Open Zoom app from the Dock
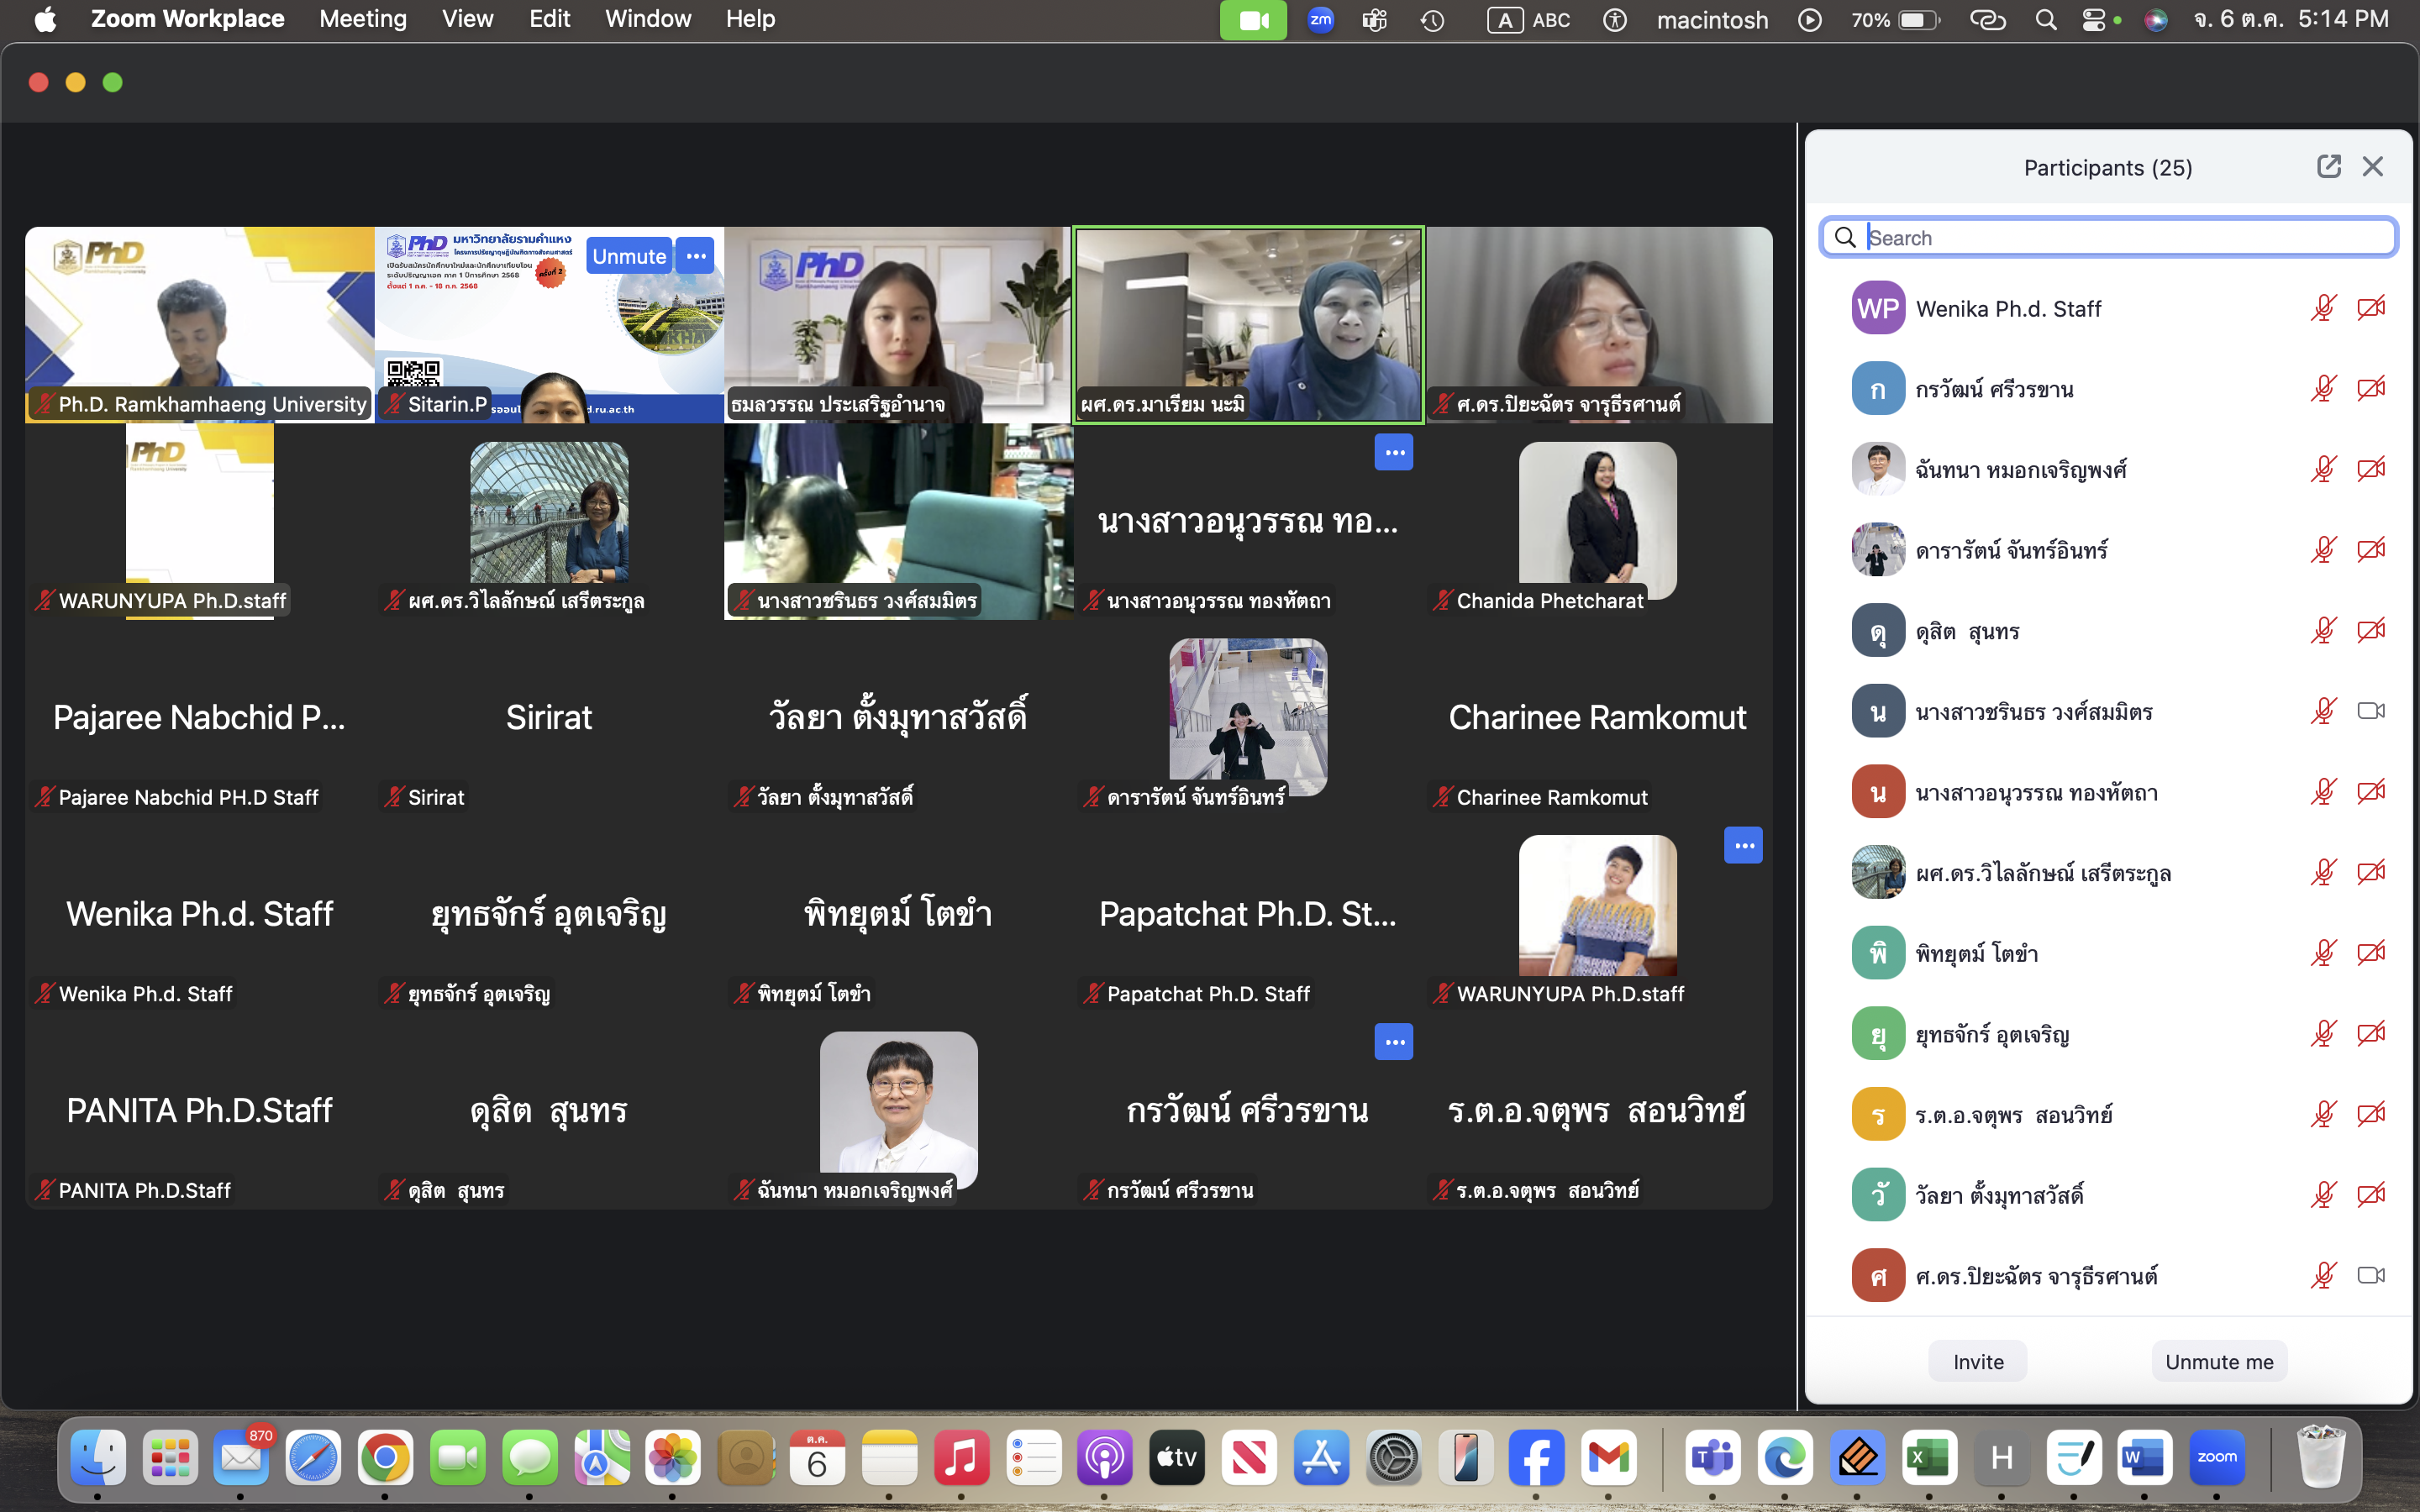Image resolution: width=2420 pixels, height=1512 pixels. pyautogui.click(x=2216, y=1458)
